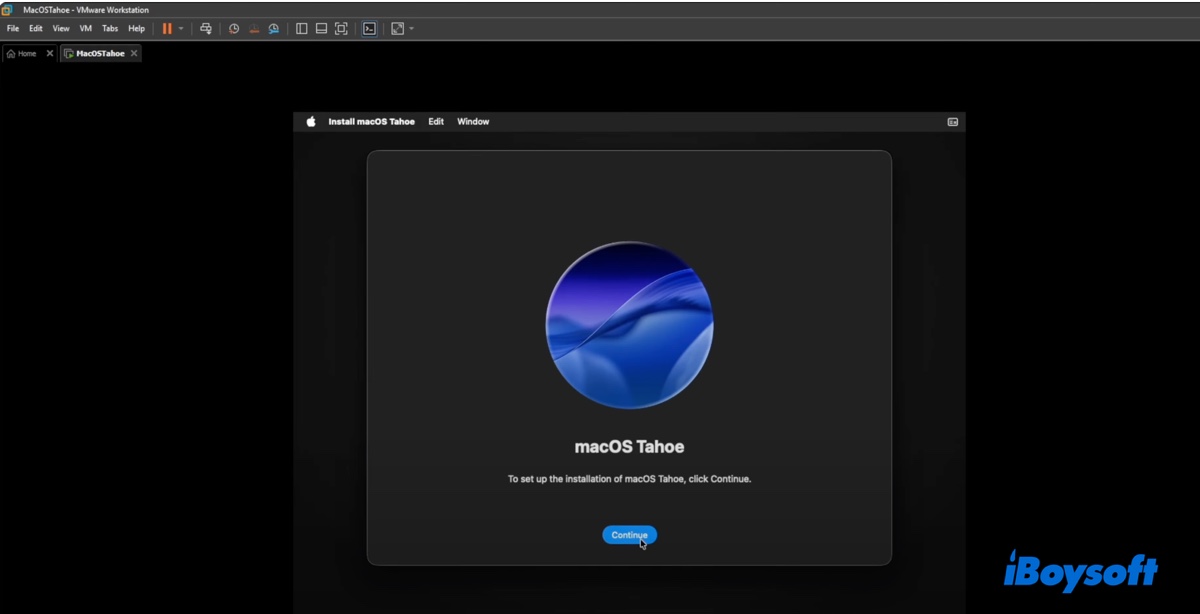Click the Continue button
Image resolution: width=1200 pixels, height=614 pixels.
point(629,535)
